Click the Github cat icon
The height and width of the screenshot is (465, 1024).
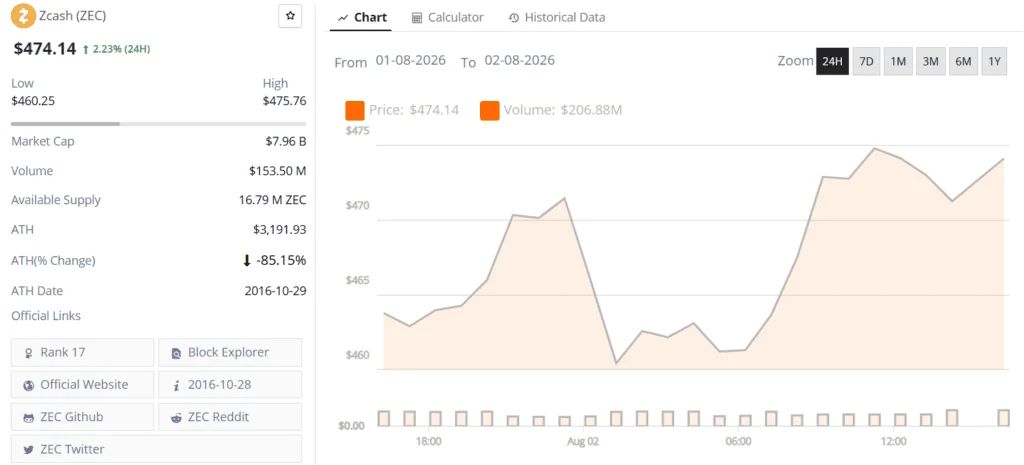tap(28, 417)
